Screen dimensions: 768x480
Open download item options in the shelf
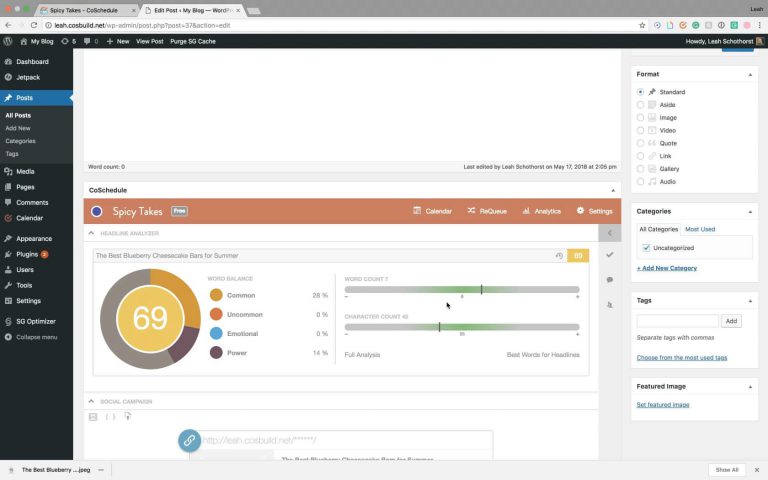tap(101, 470)
